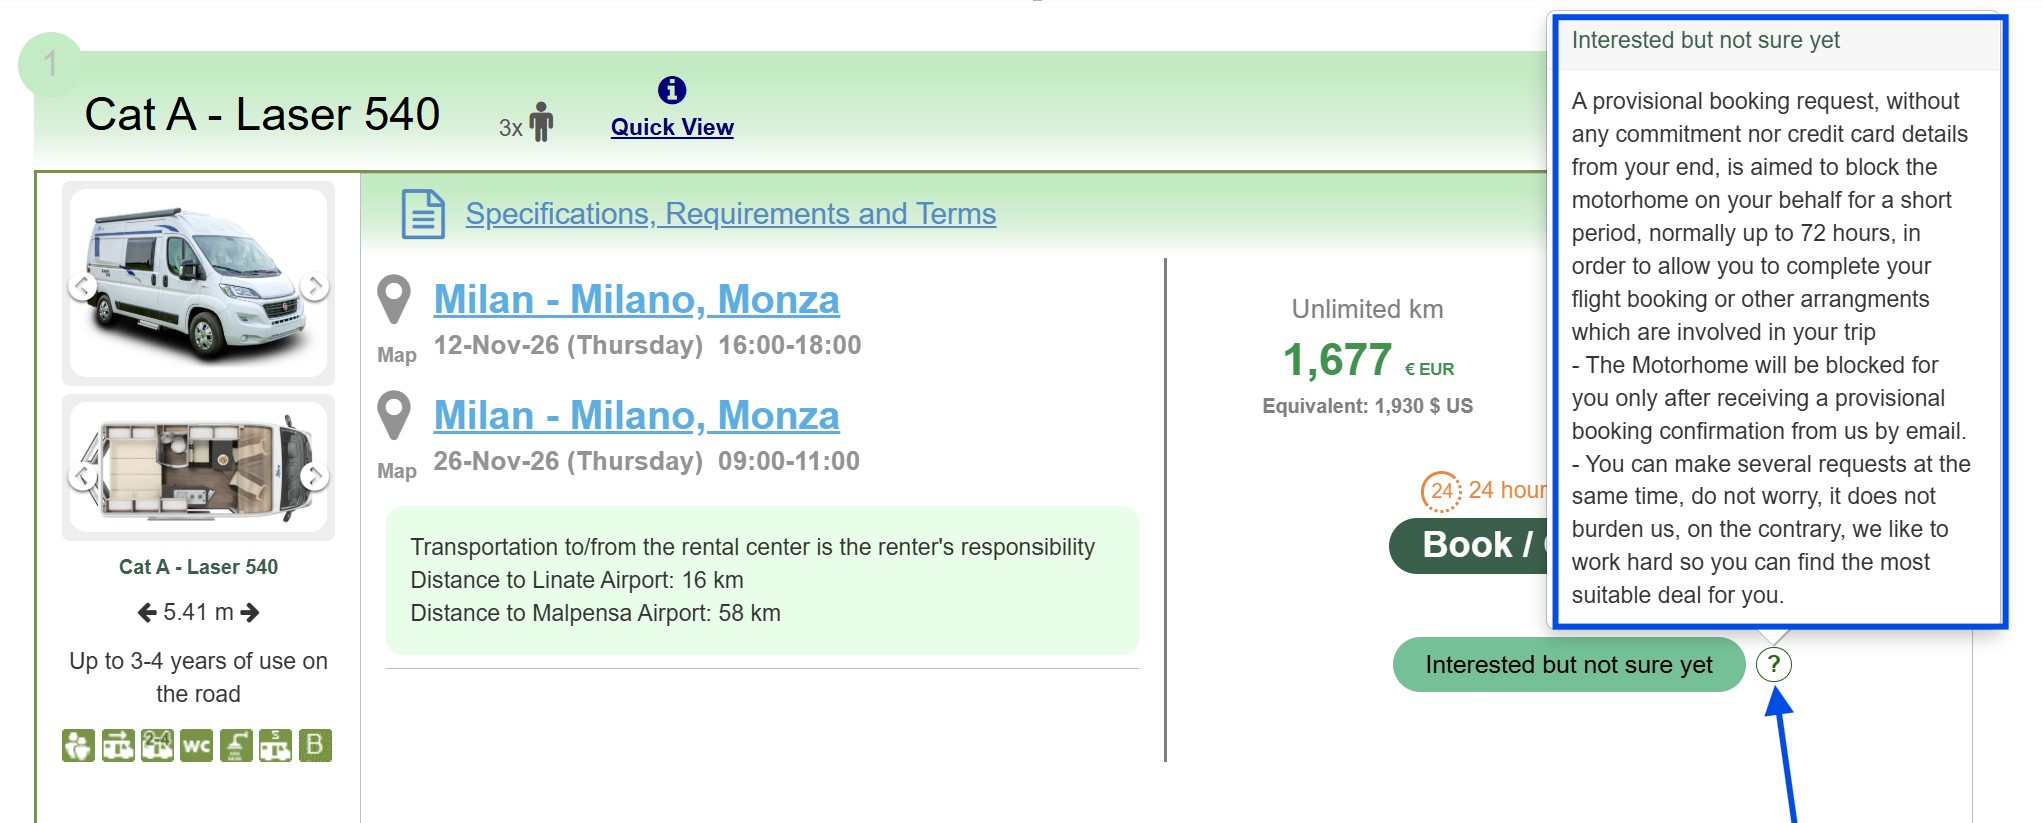This screenshot has width=2043, height=823.
Task: Select the 2-4 berths amenity icon
Action: 157,745
